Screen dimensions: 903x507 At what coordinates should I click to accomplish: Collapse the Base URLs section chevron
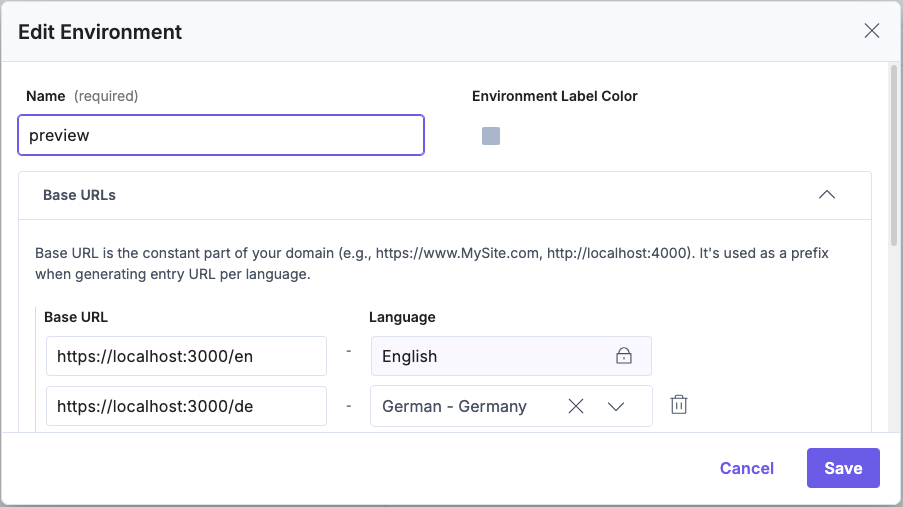827,195
